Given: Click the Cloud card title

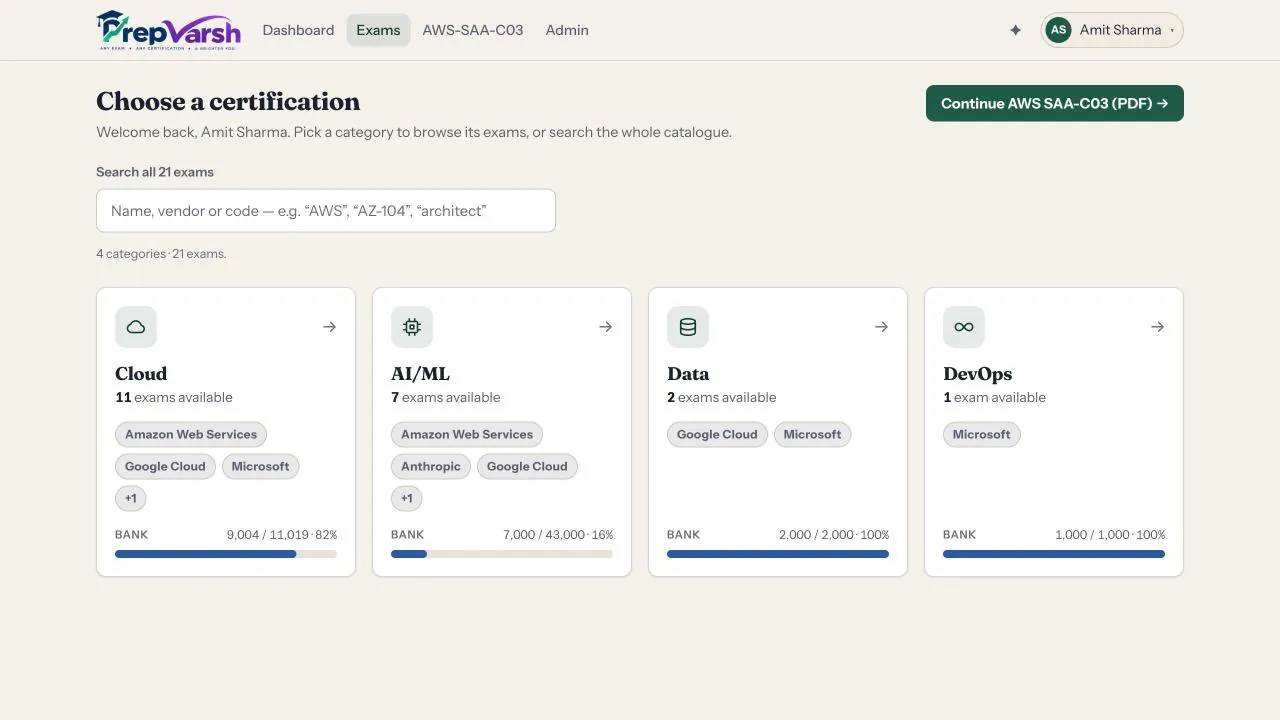Looking at the screenshot, I should 141,374.
